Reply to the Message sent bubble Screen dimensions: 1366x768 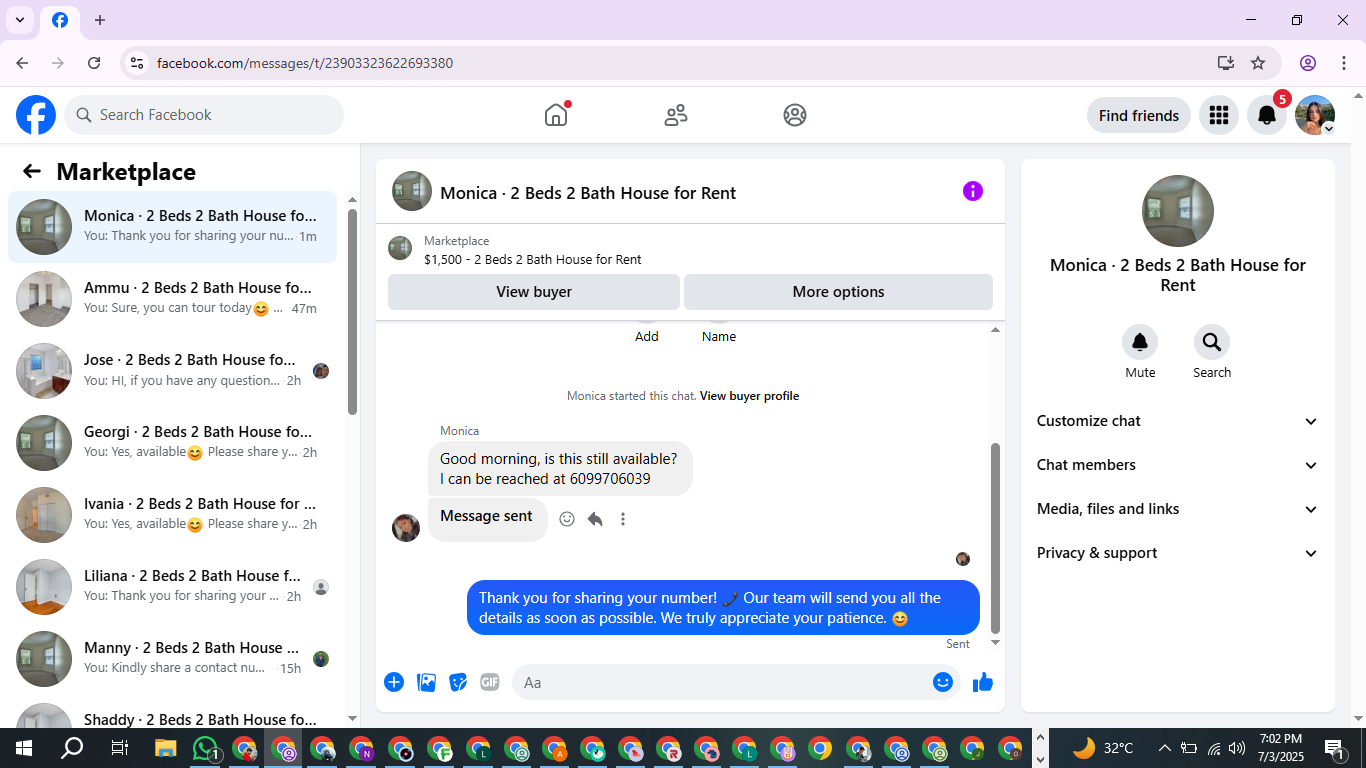(x=595, y=519)
